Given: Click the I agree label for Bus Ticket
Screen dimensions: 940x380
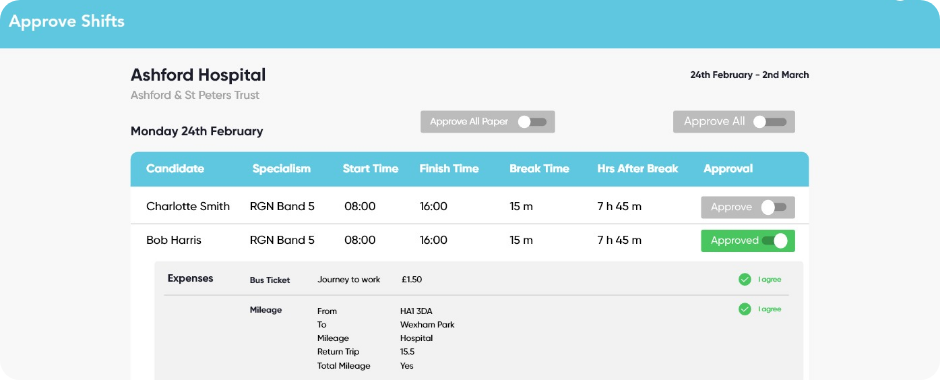Looking at the screenshot, I should coord(770,279).
